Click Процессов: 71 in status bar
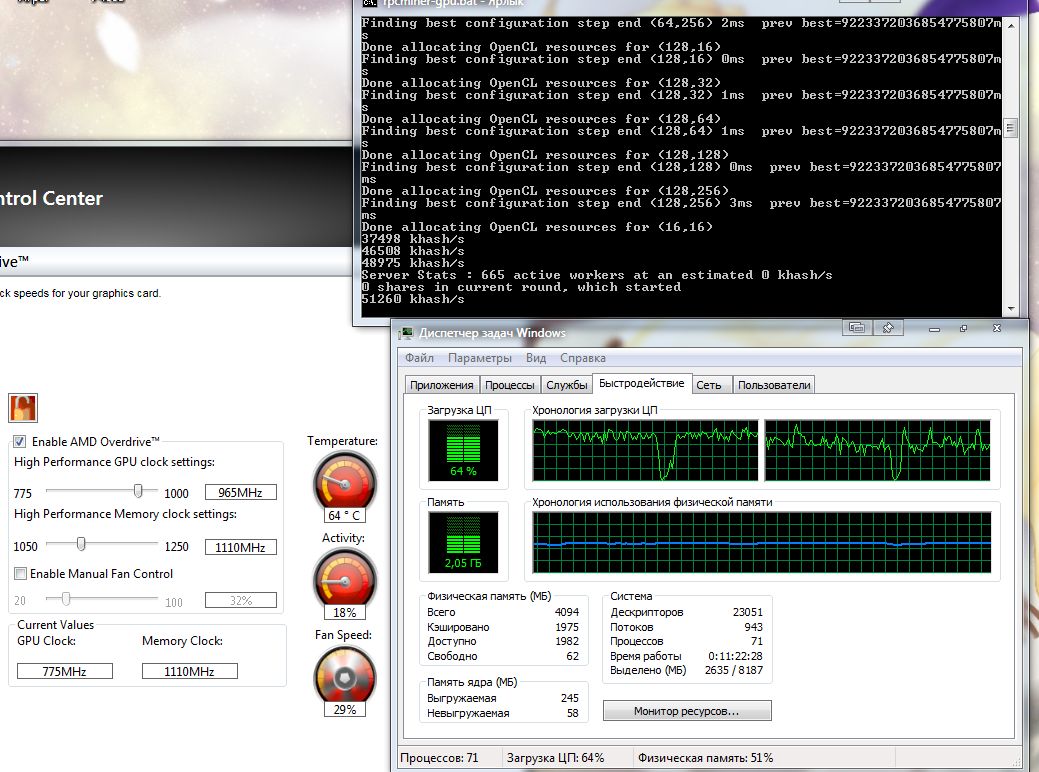 tap(439, 757)
